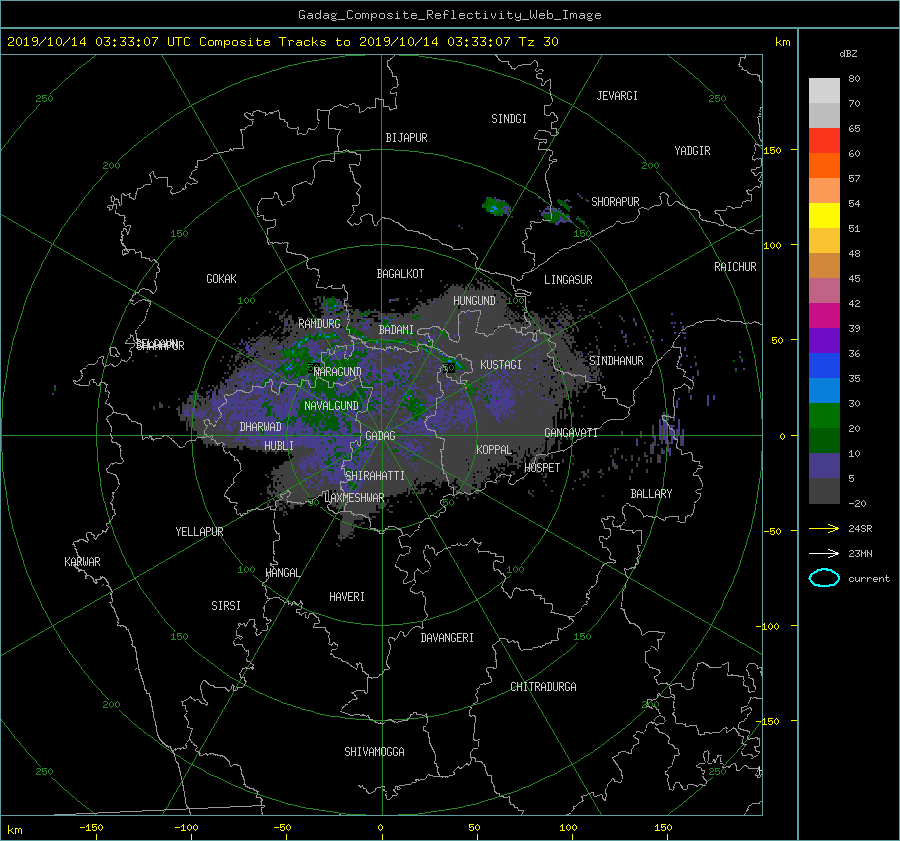Click the GOKAK city label

[x=221, y=279]
